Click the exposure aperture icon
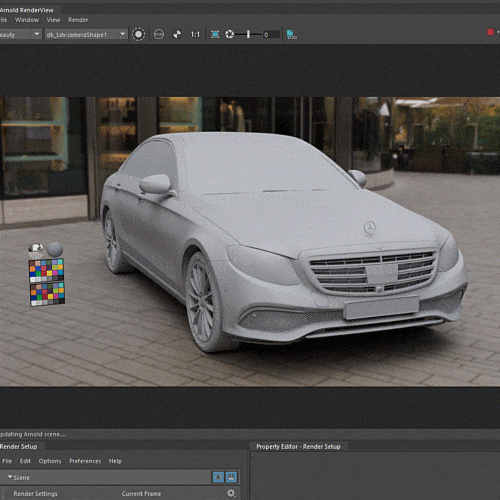 point(229,34)
